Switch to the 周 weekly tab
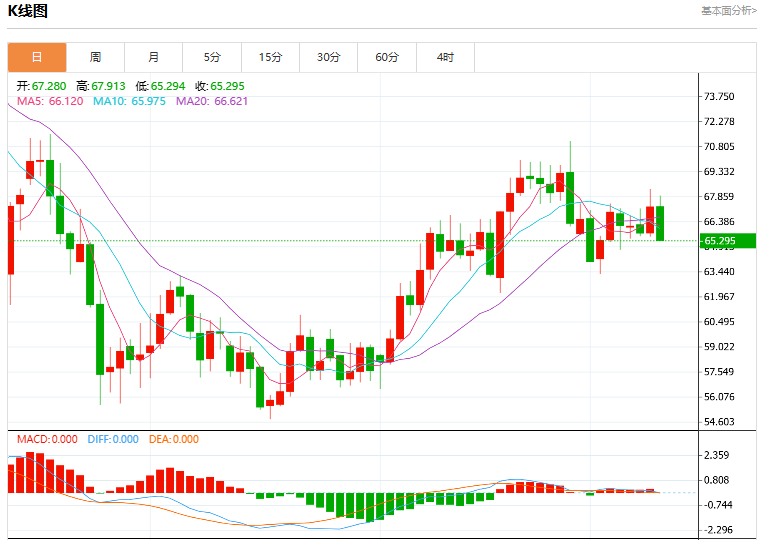765x540 pixels. [x=95, y=57]
